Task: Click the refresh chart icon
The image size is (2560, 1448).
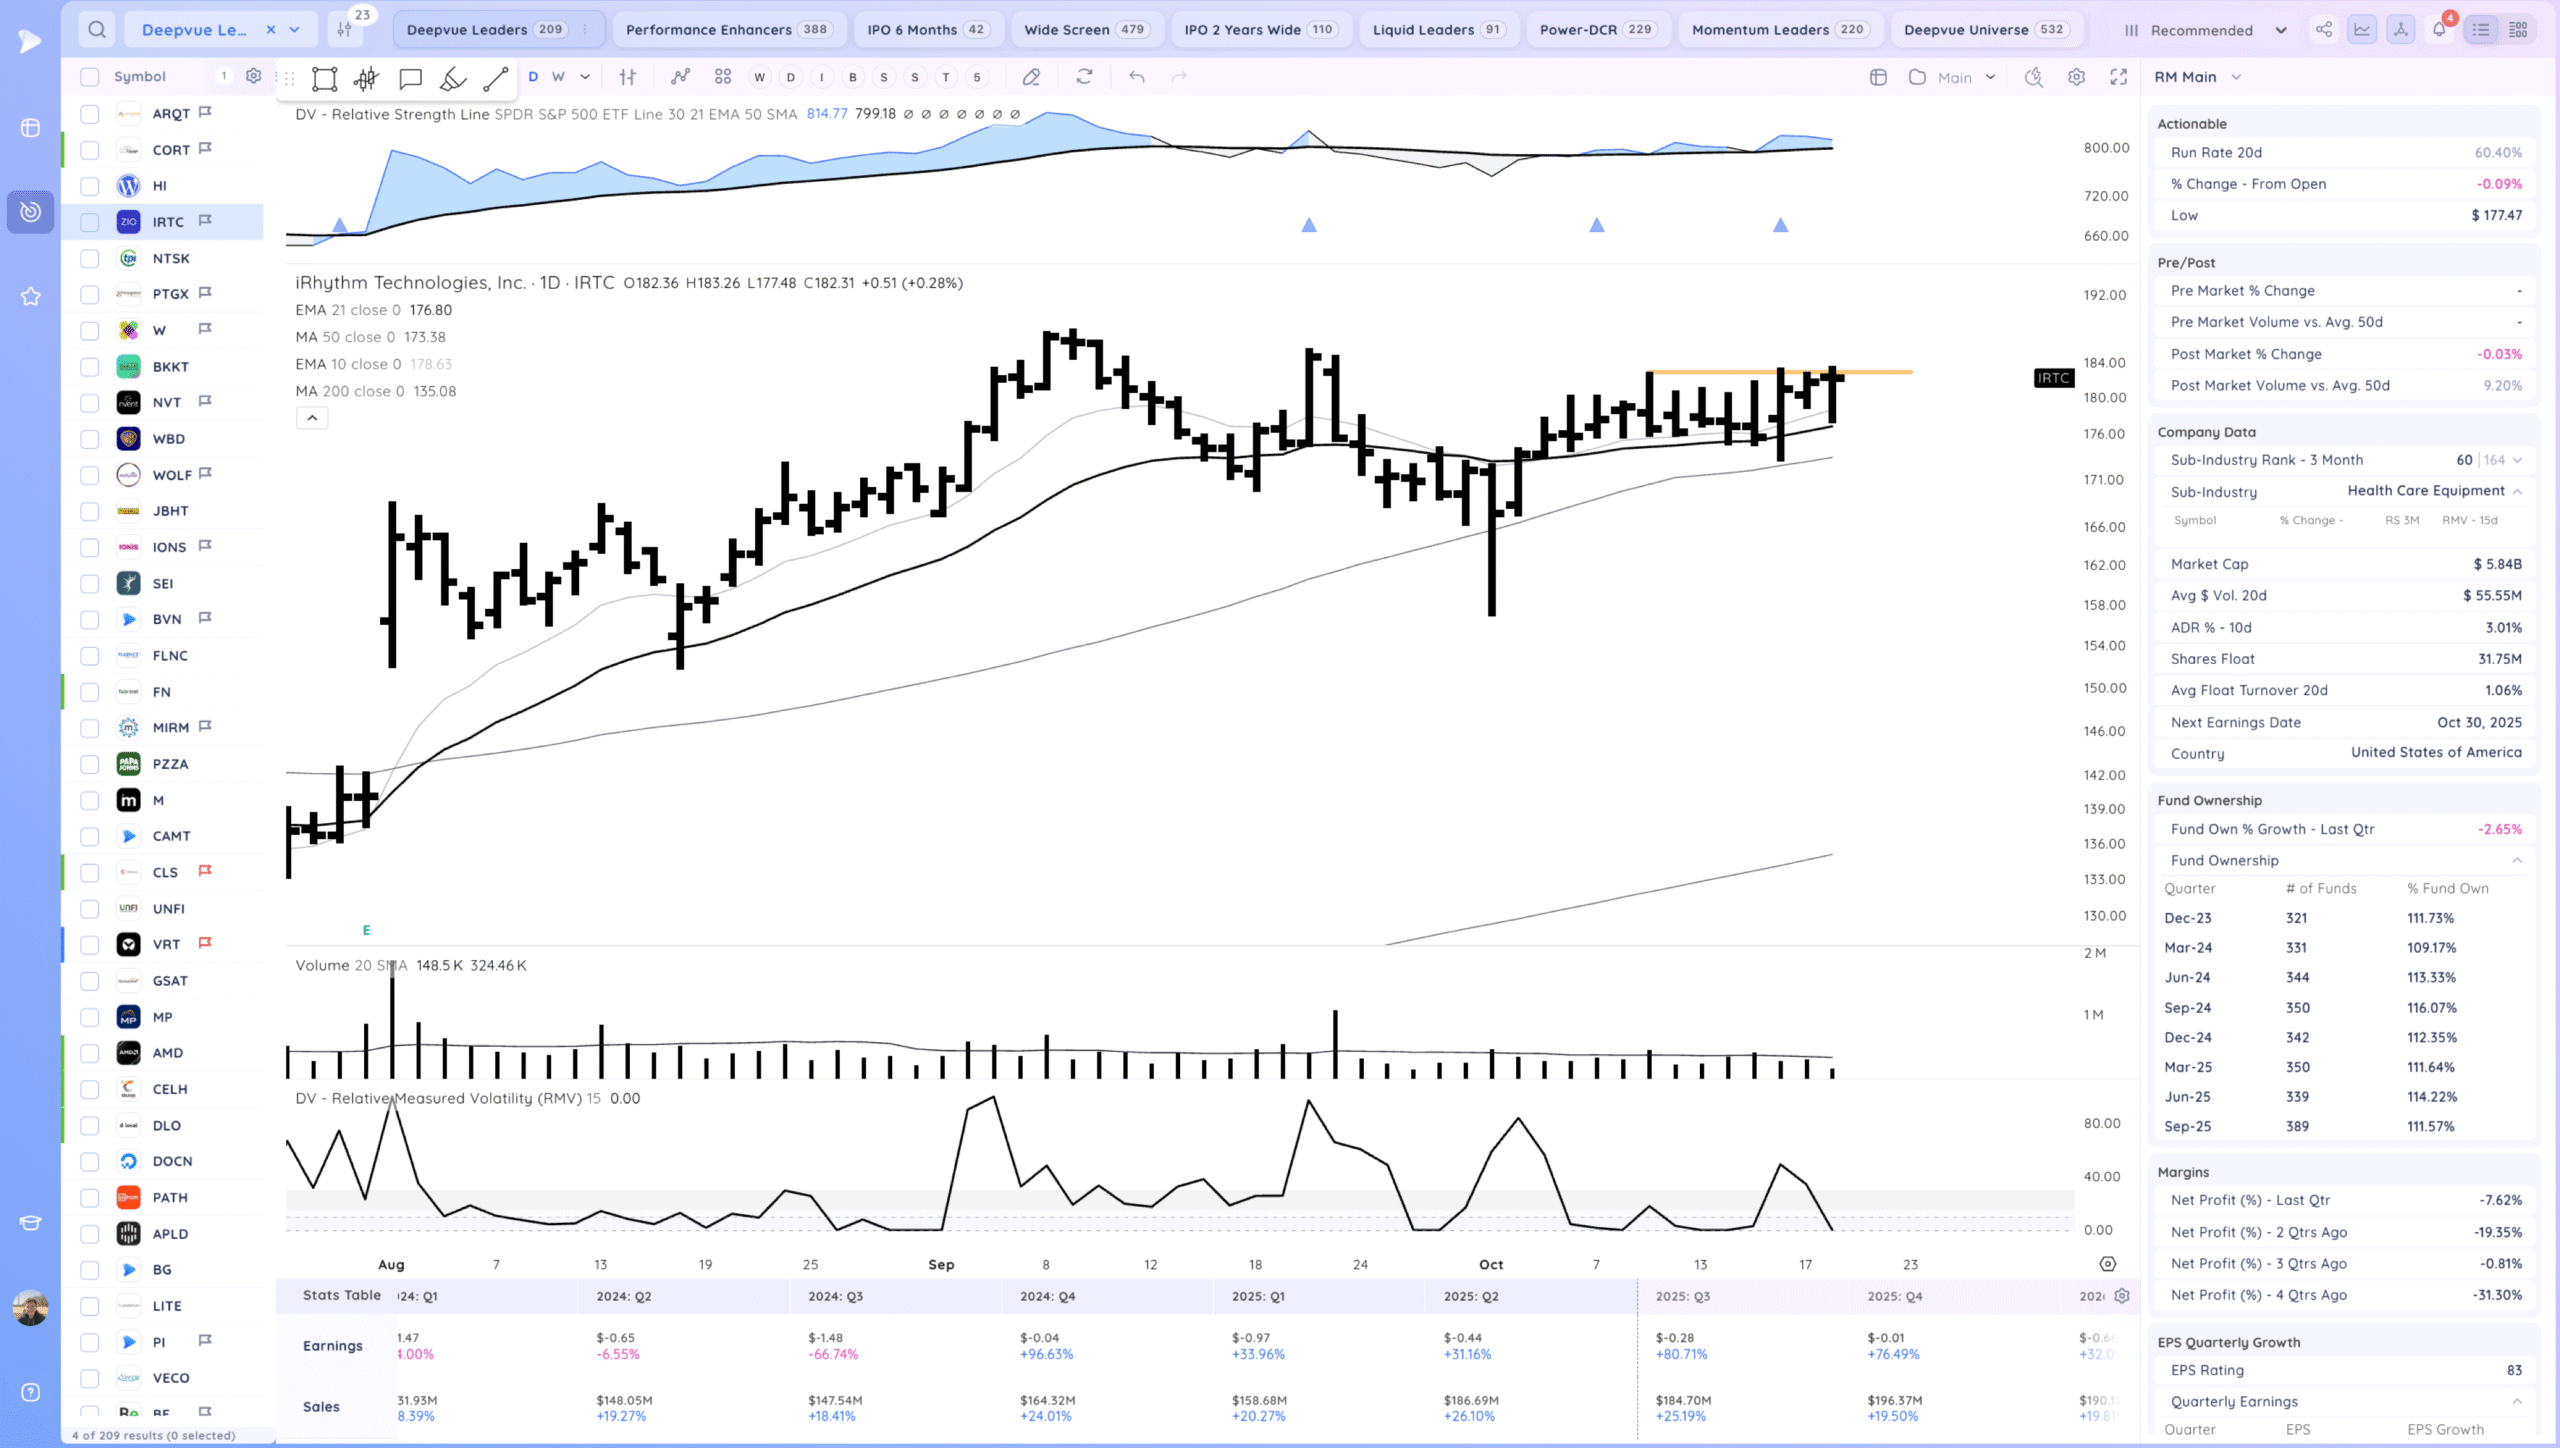Action: tap(1084, 77)
